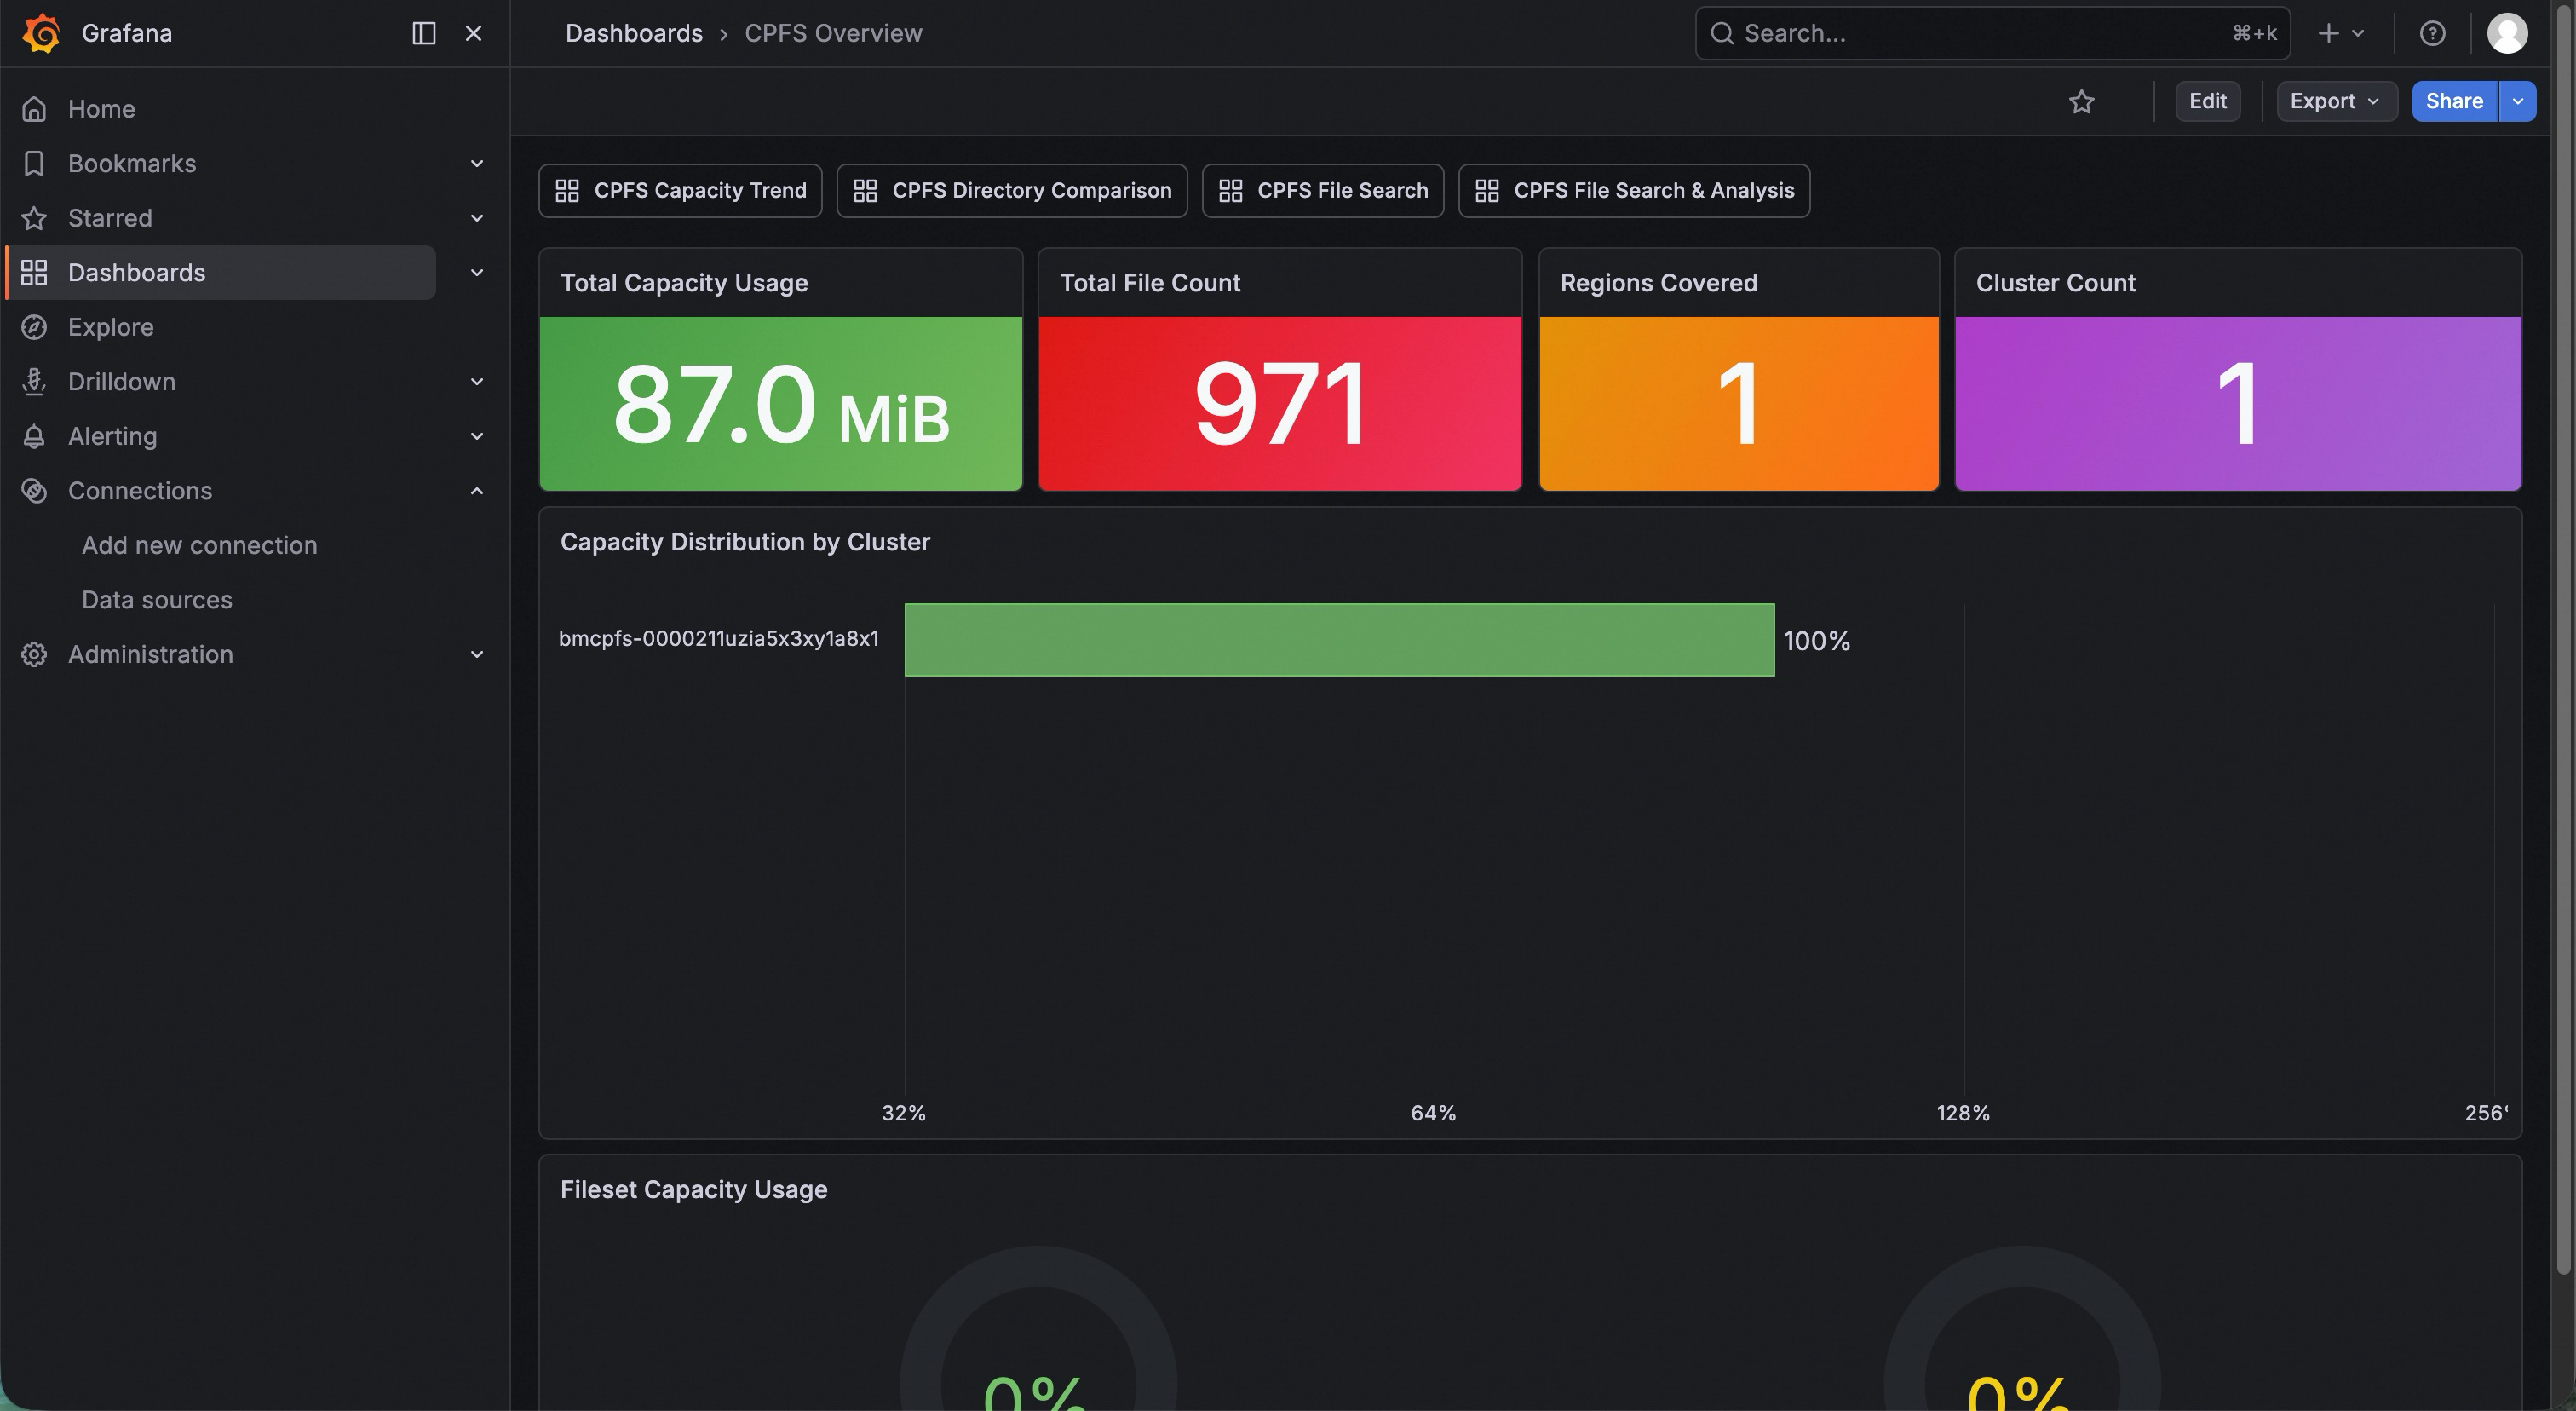Star this dashboard as favorite

click(2081, 101)
